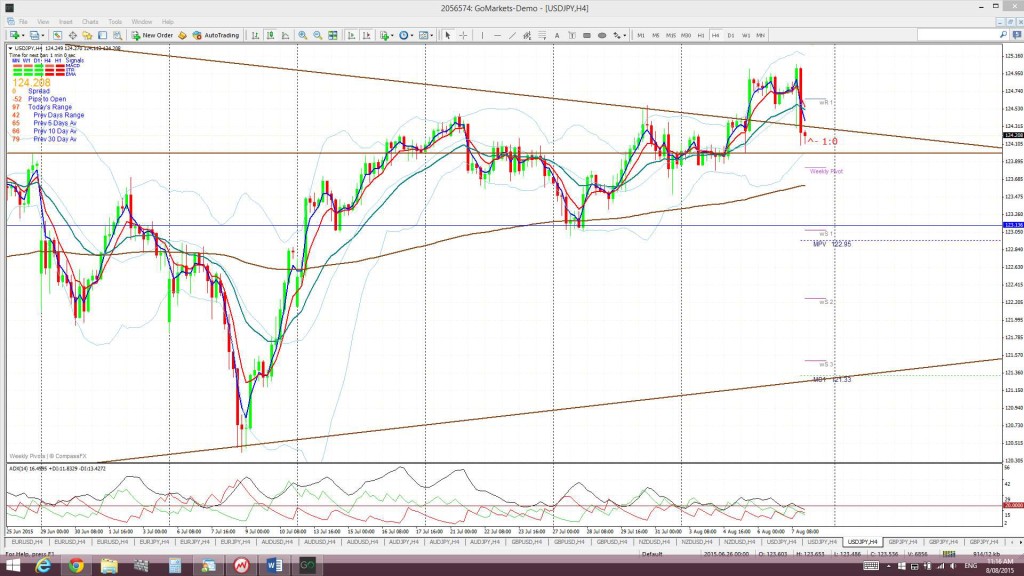Expand the arrows tool dropdown
Screen dimensions: 1024x576
pos(625,35)
